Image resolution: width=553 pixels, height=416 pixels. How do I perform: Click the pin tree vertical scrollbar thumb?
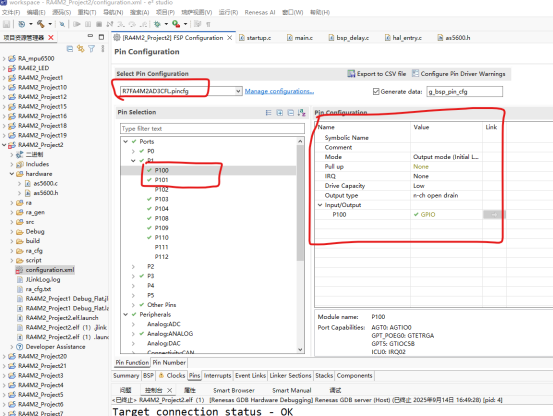(300, 202)
